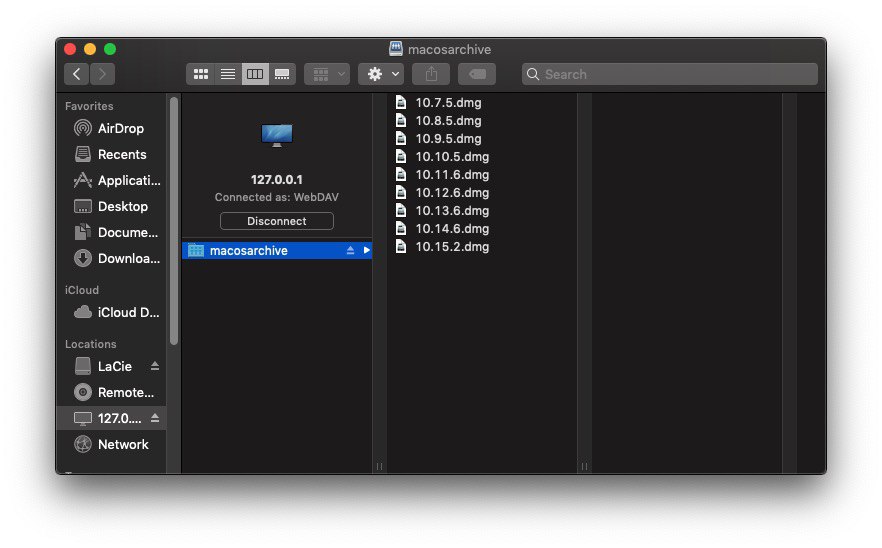Select file 10.9.5.dmg
Screen dimensions: 882x548
click(482, 138)
